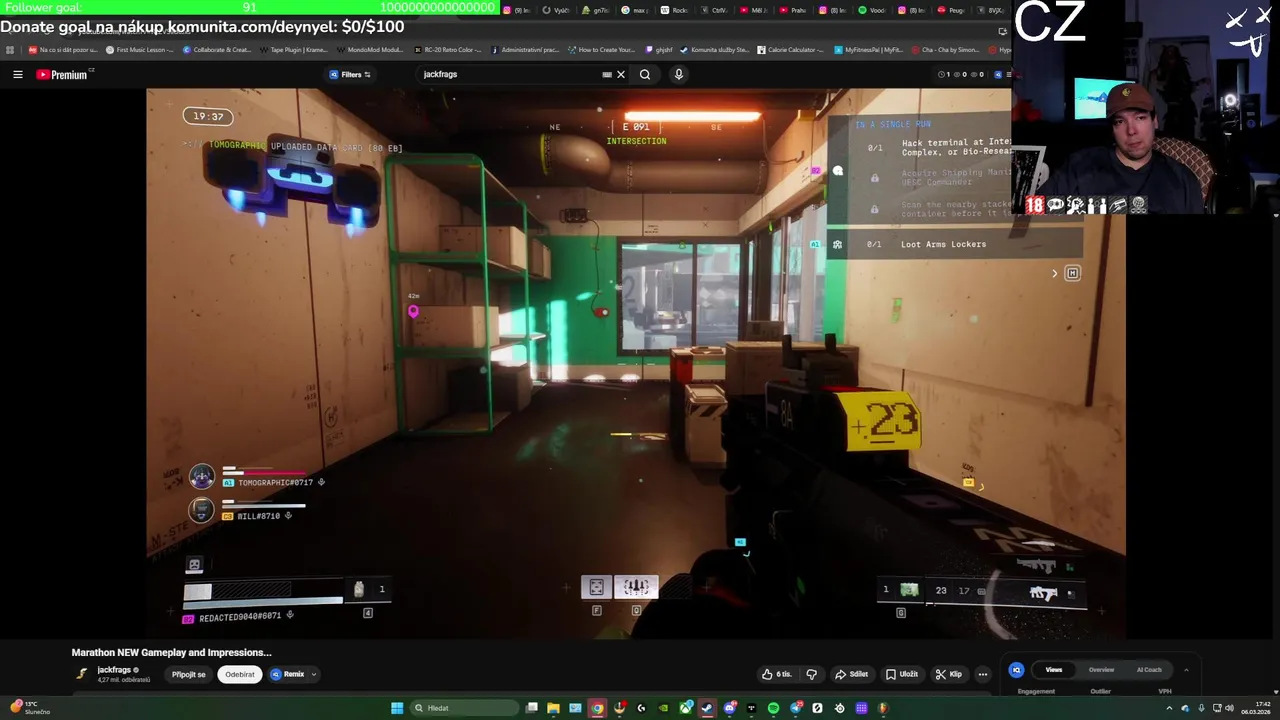Screen dimensions: 1280x720
Task: Like the video (6 tis.)
Action: pyautogui.click(x=776, y=674)
